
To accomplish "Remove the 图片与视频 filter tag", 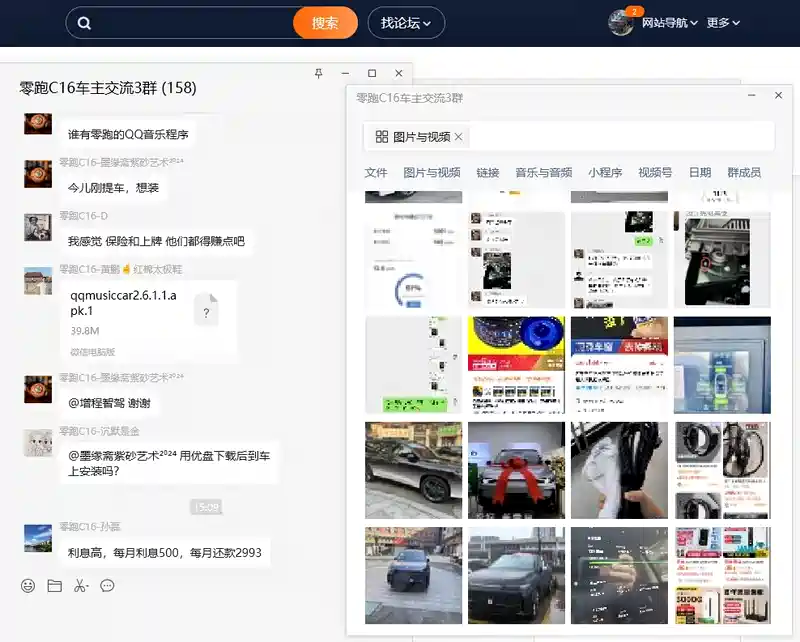I will [x=459, y=137].
